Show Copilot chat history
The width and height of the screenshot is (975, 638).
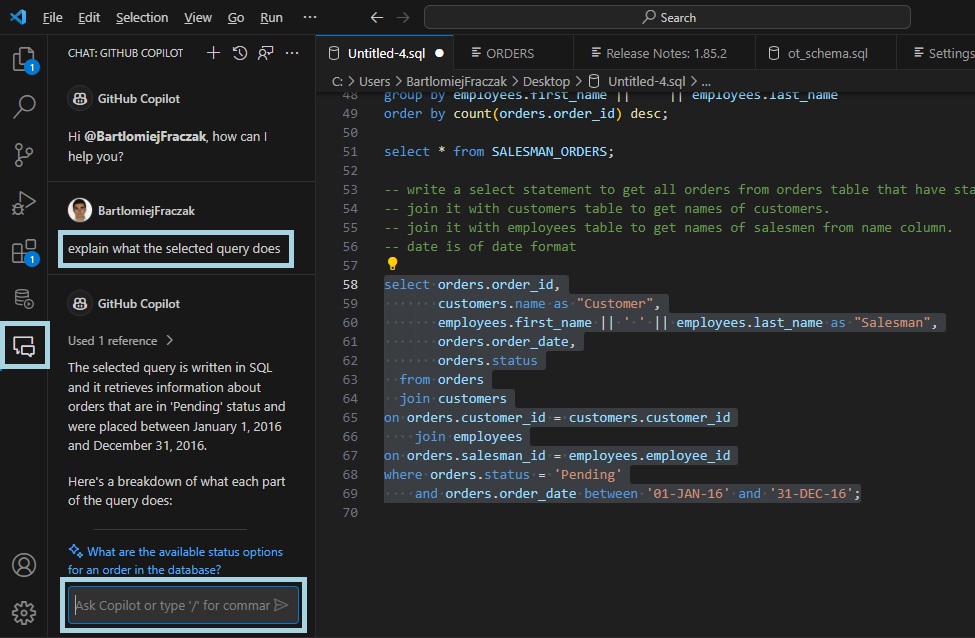[x=239, y=53]
